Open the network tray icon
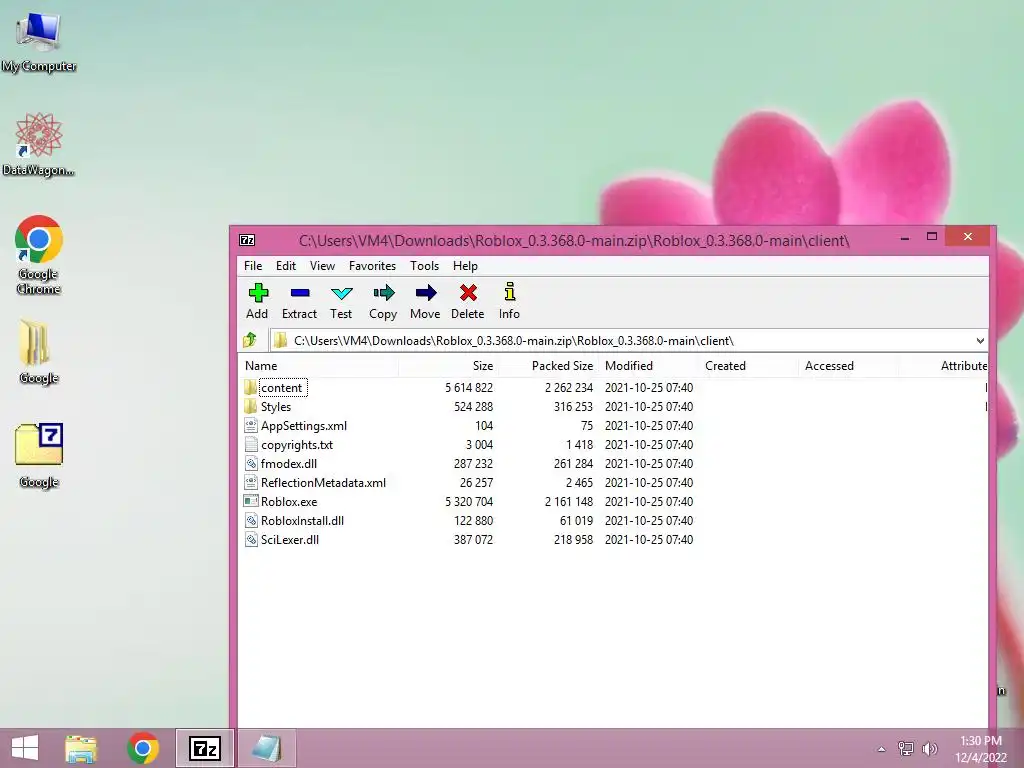The image size is (1024, 768). (x=906, y=748)
